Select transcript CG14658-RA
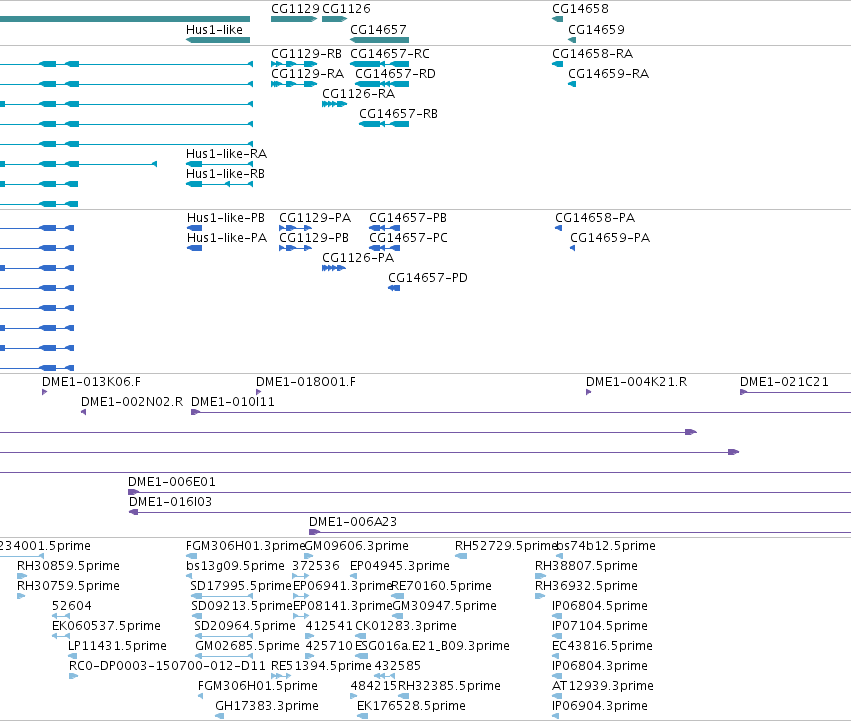Image resolution: width=851 pixels, height=721 pixels. [592, 54]
